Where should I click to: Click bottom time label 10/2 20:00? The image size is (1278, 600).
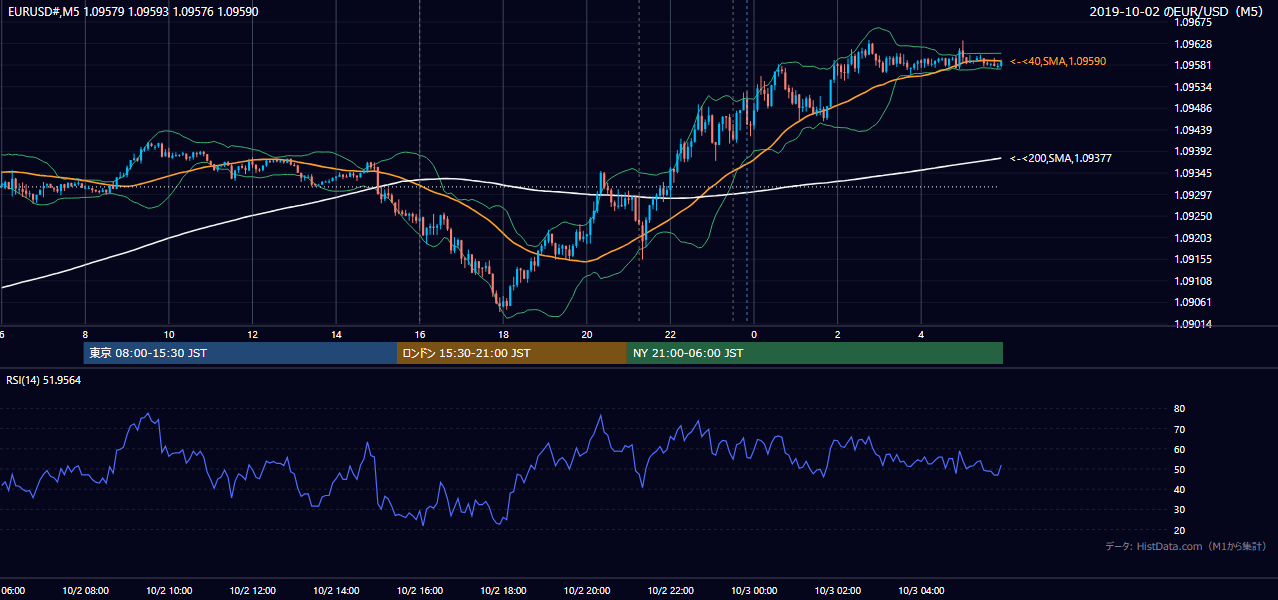coord(587,591)
